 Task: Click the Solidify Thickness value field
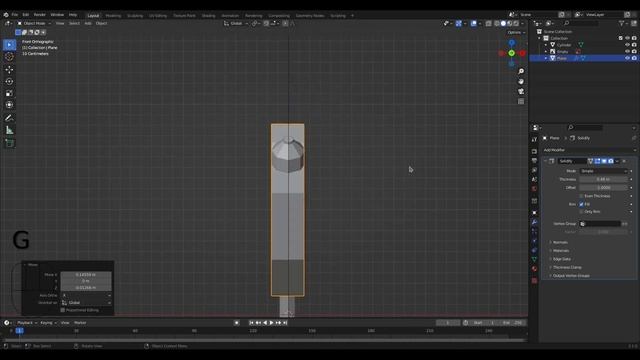click(603, 179)
